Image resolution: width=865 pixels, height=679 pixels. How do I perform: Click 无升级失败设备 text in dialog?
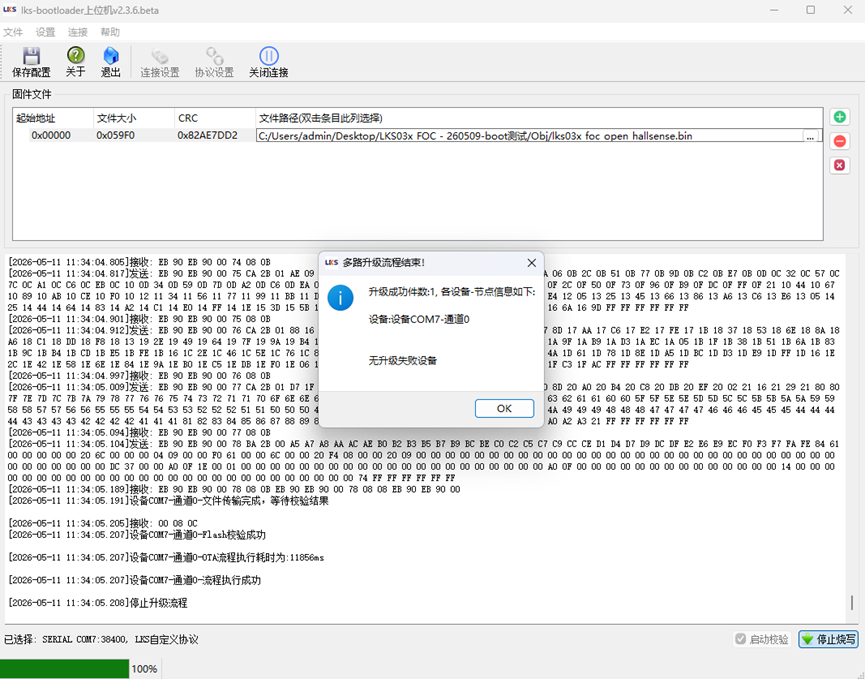point(403,361)
